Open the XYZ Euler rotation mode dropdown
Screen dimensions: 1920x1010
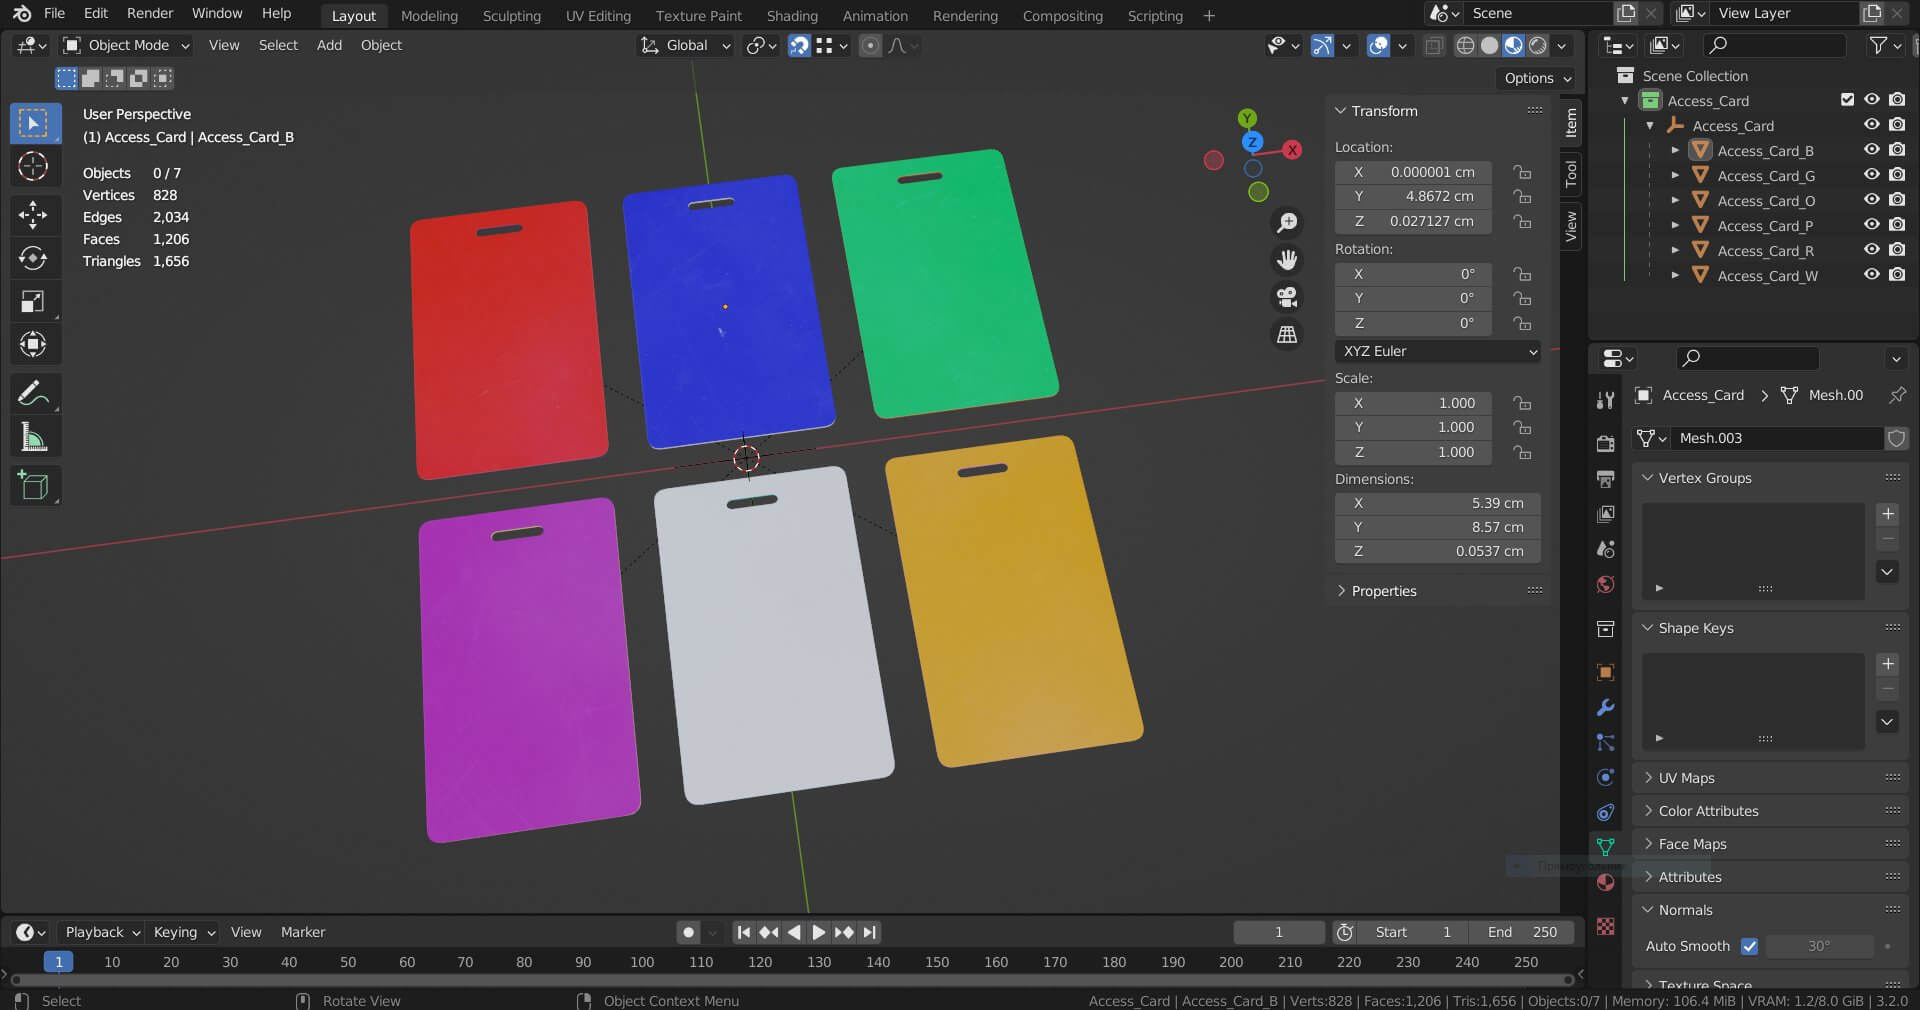point(1437,351)
